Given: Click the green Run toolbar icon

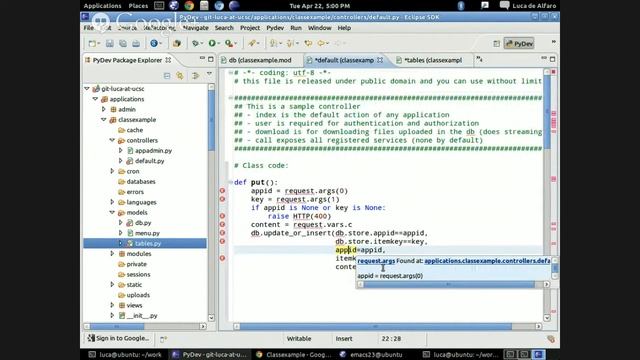Looking at the screenshot, I should pos(212,43).
